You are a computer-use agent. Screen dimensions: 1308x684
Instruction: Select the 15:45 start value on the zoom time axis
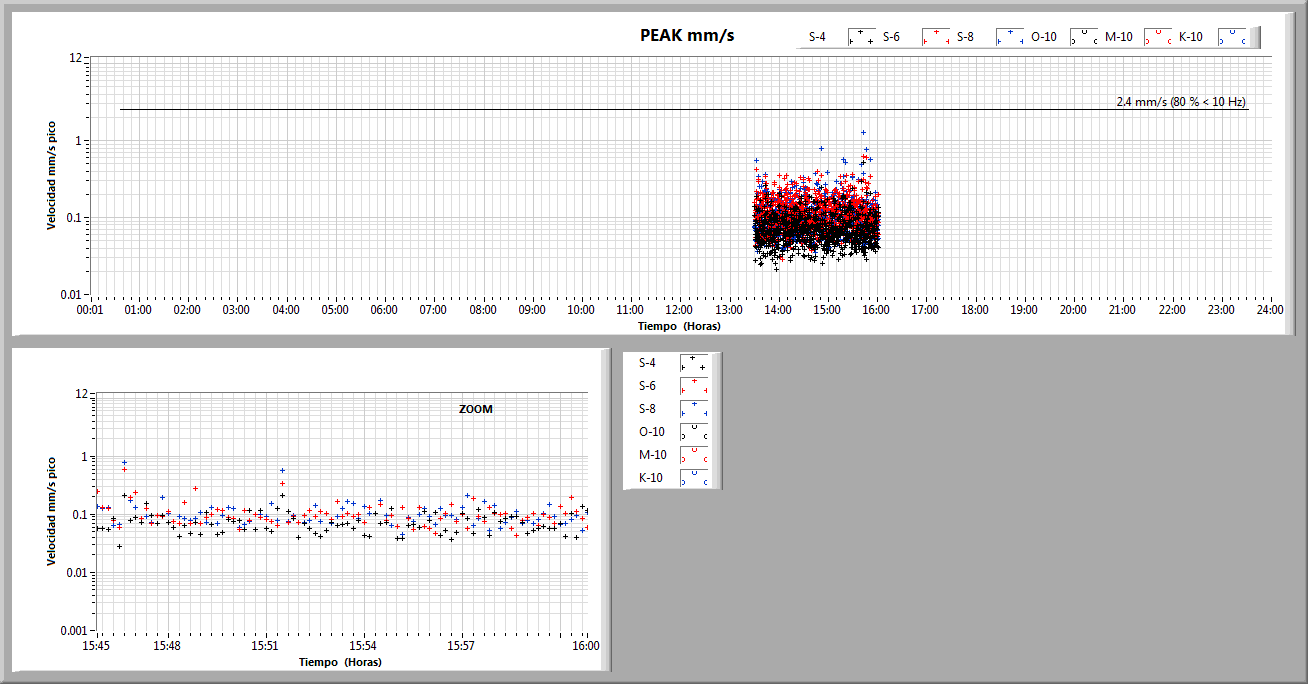point(96,646)
